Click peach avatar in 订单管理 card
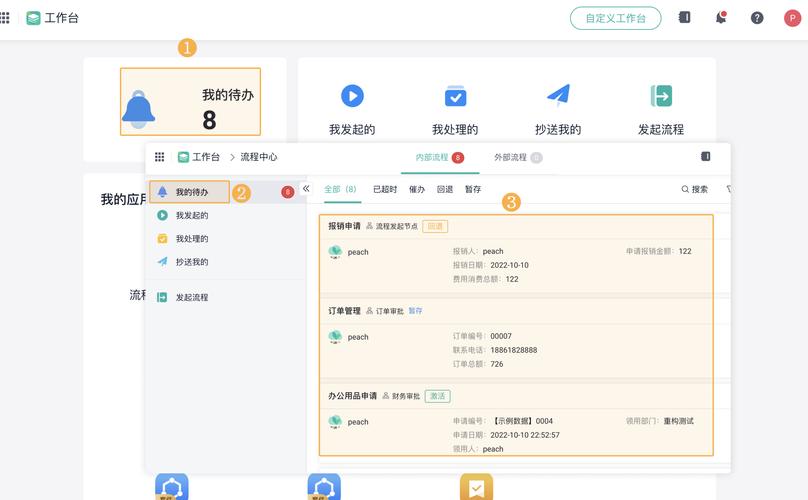This screenshot has width=808, height=500. point(335,337)
